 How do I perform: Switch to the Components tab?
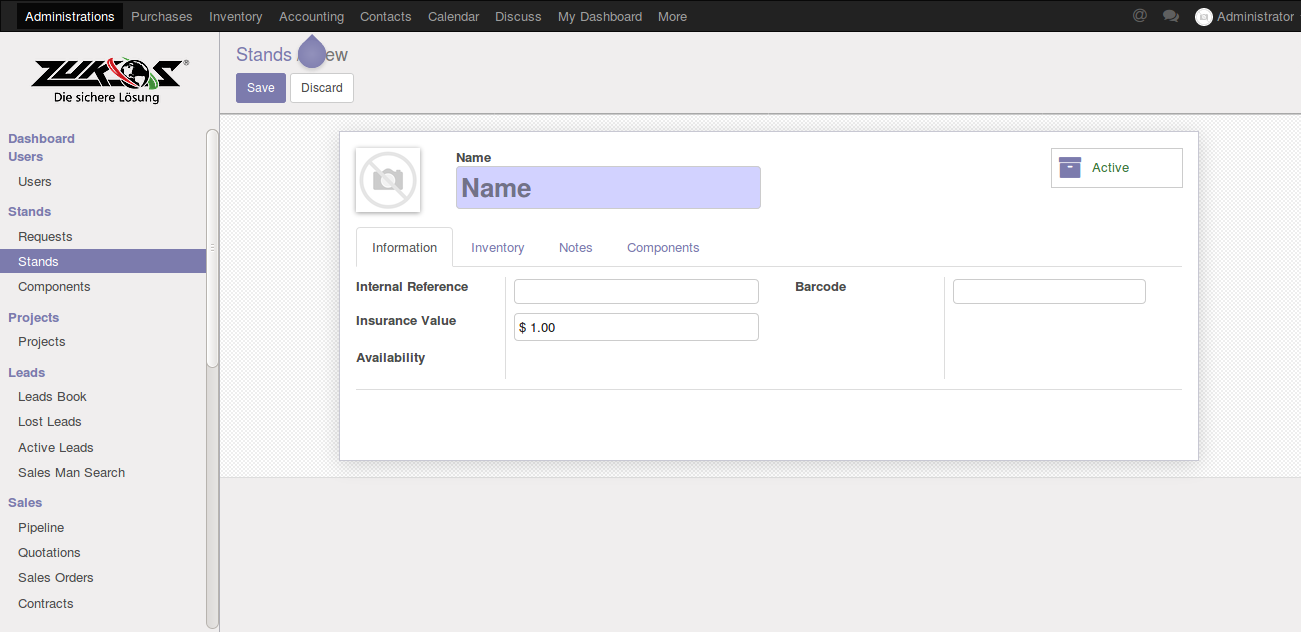pos(663,247)
